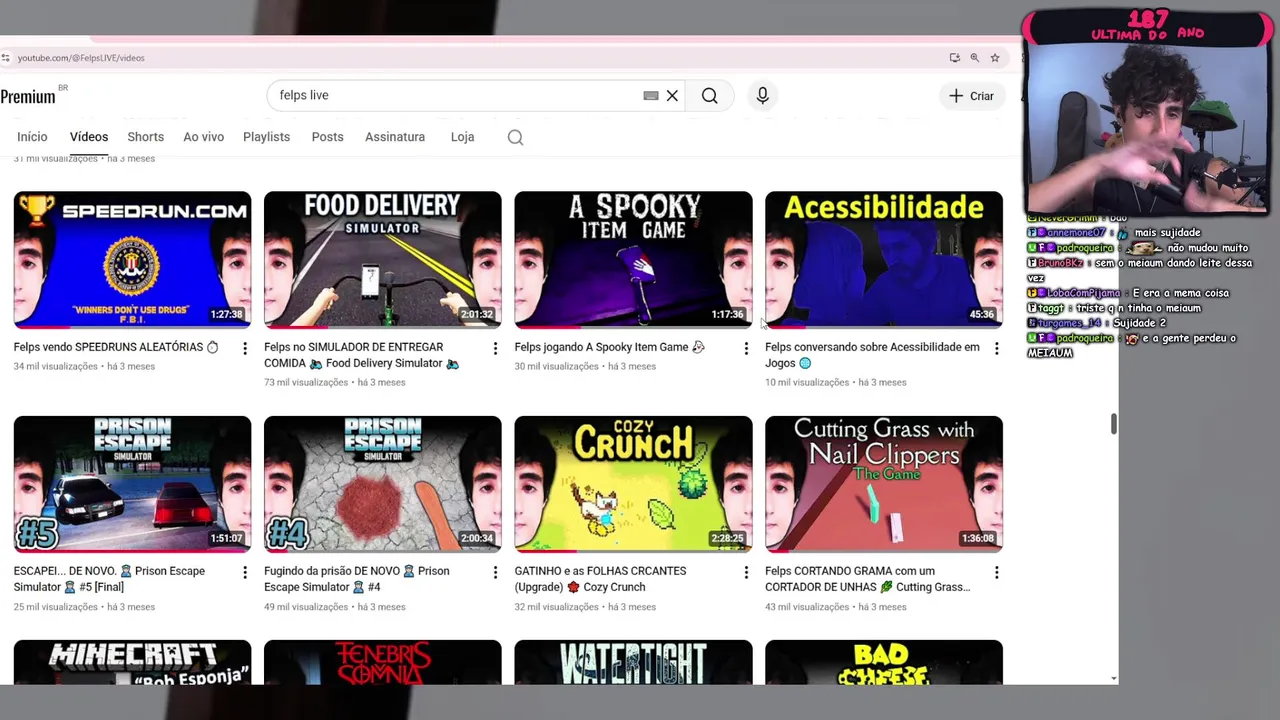Click the title ESCAPEI... DE NOVO Prison Escape Simulator #5

tap(109, 579)
